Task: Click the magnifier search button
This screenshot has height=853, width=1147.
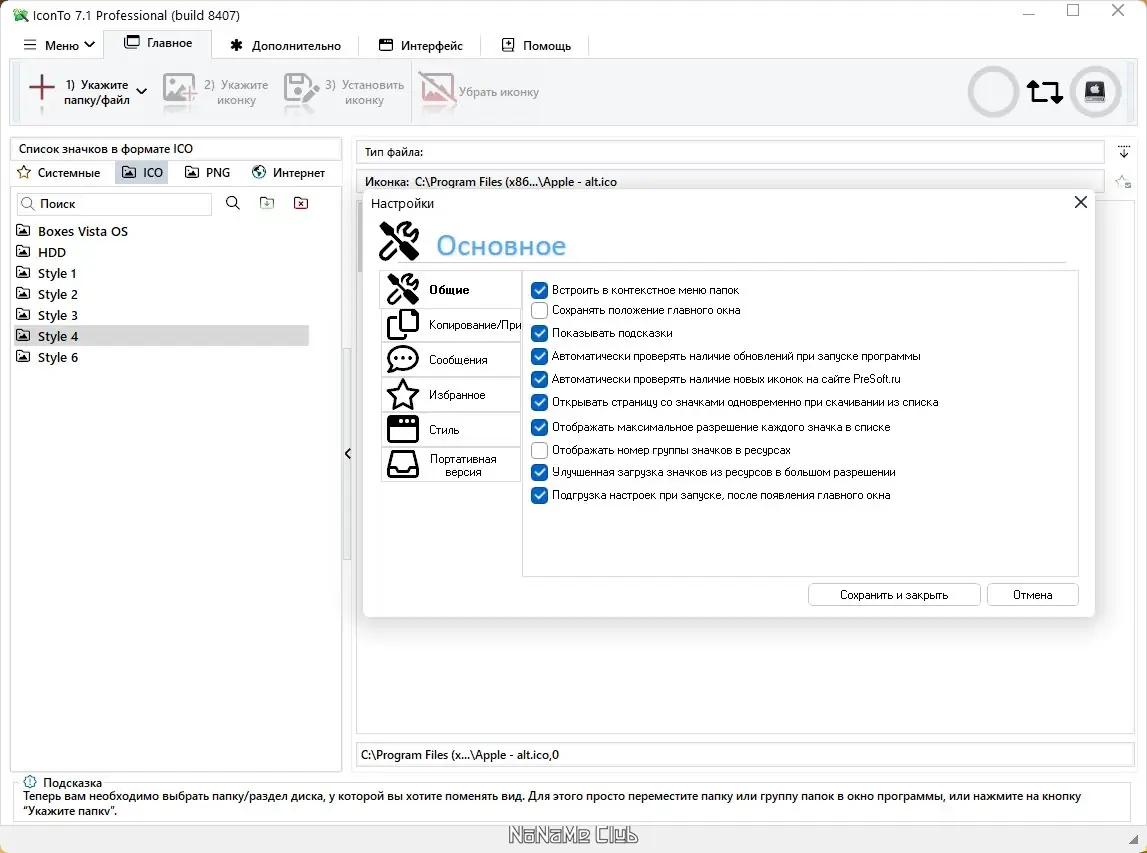Action: coord(233,203)
